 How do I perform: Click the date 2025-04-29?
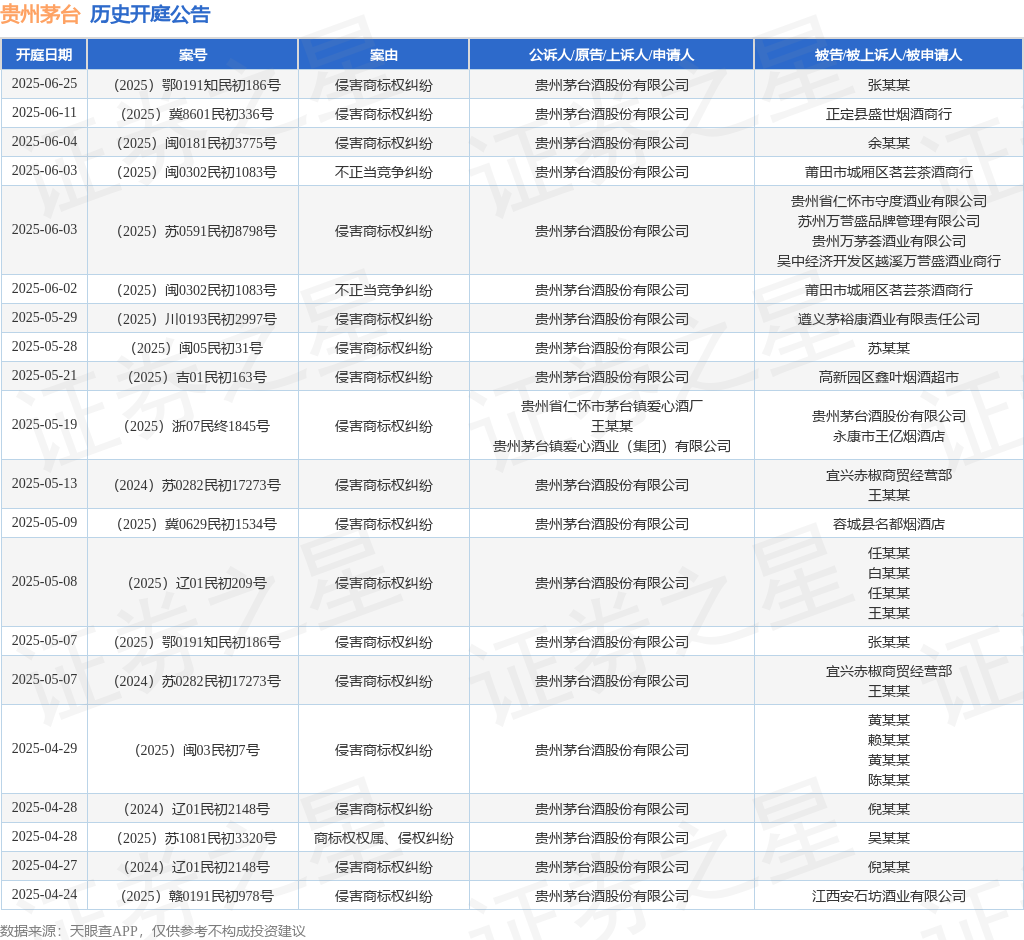pos(44,749)
